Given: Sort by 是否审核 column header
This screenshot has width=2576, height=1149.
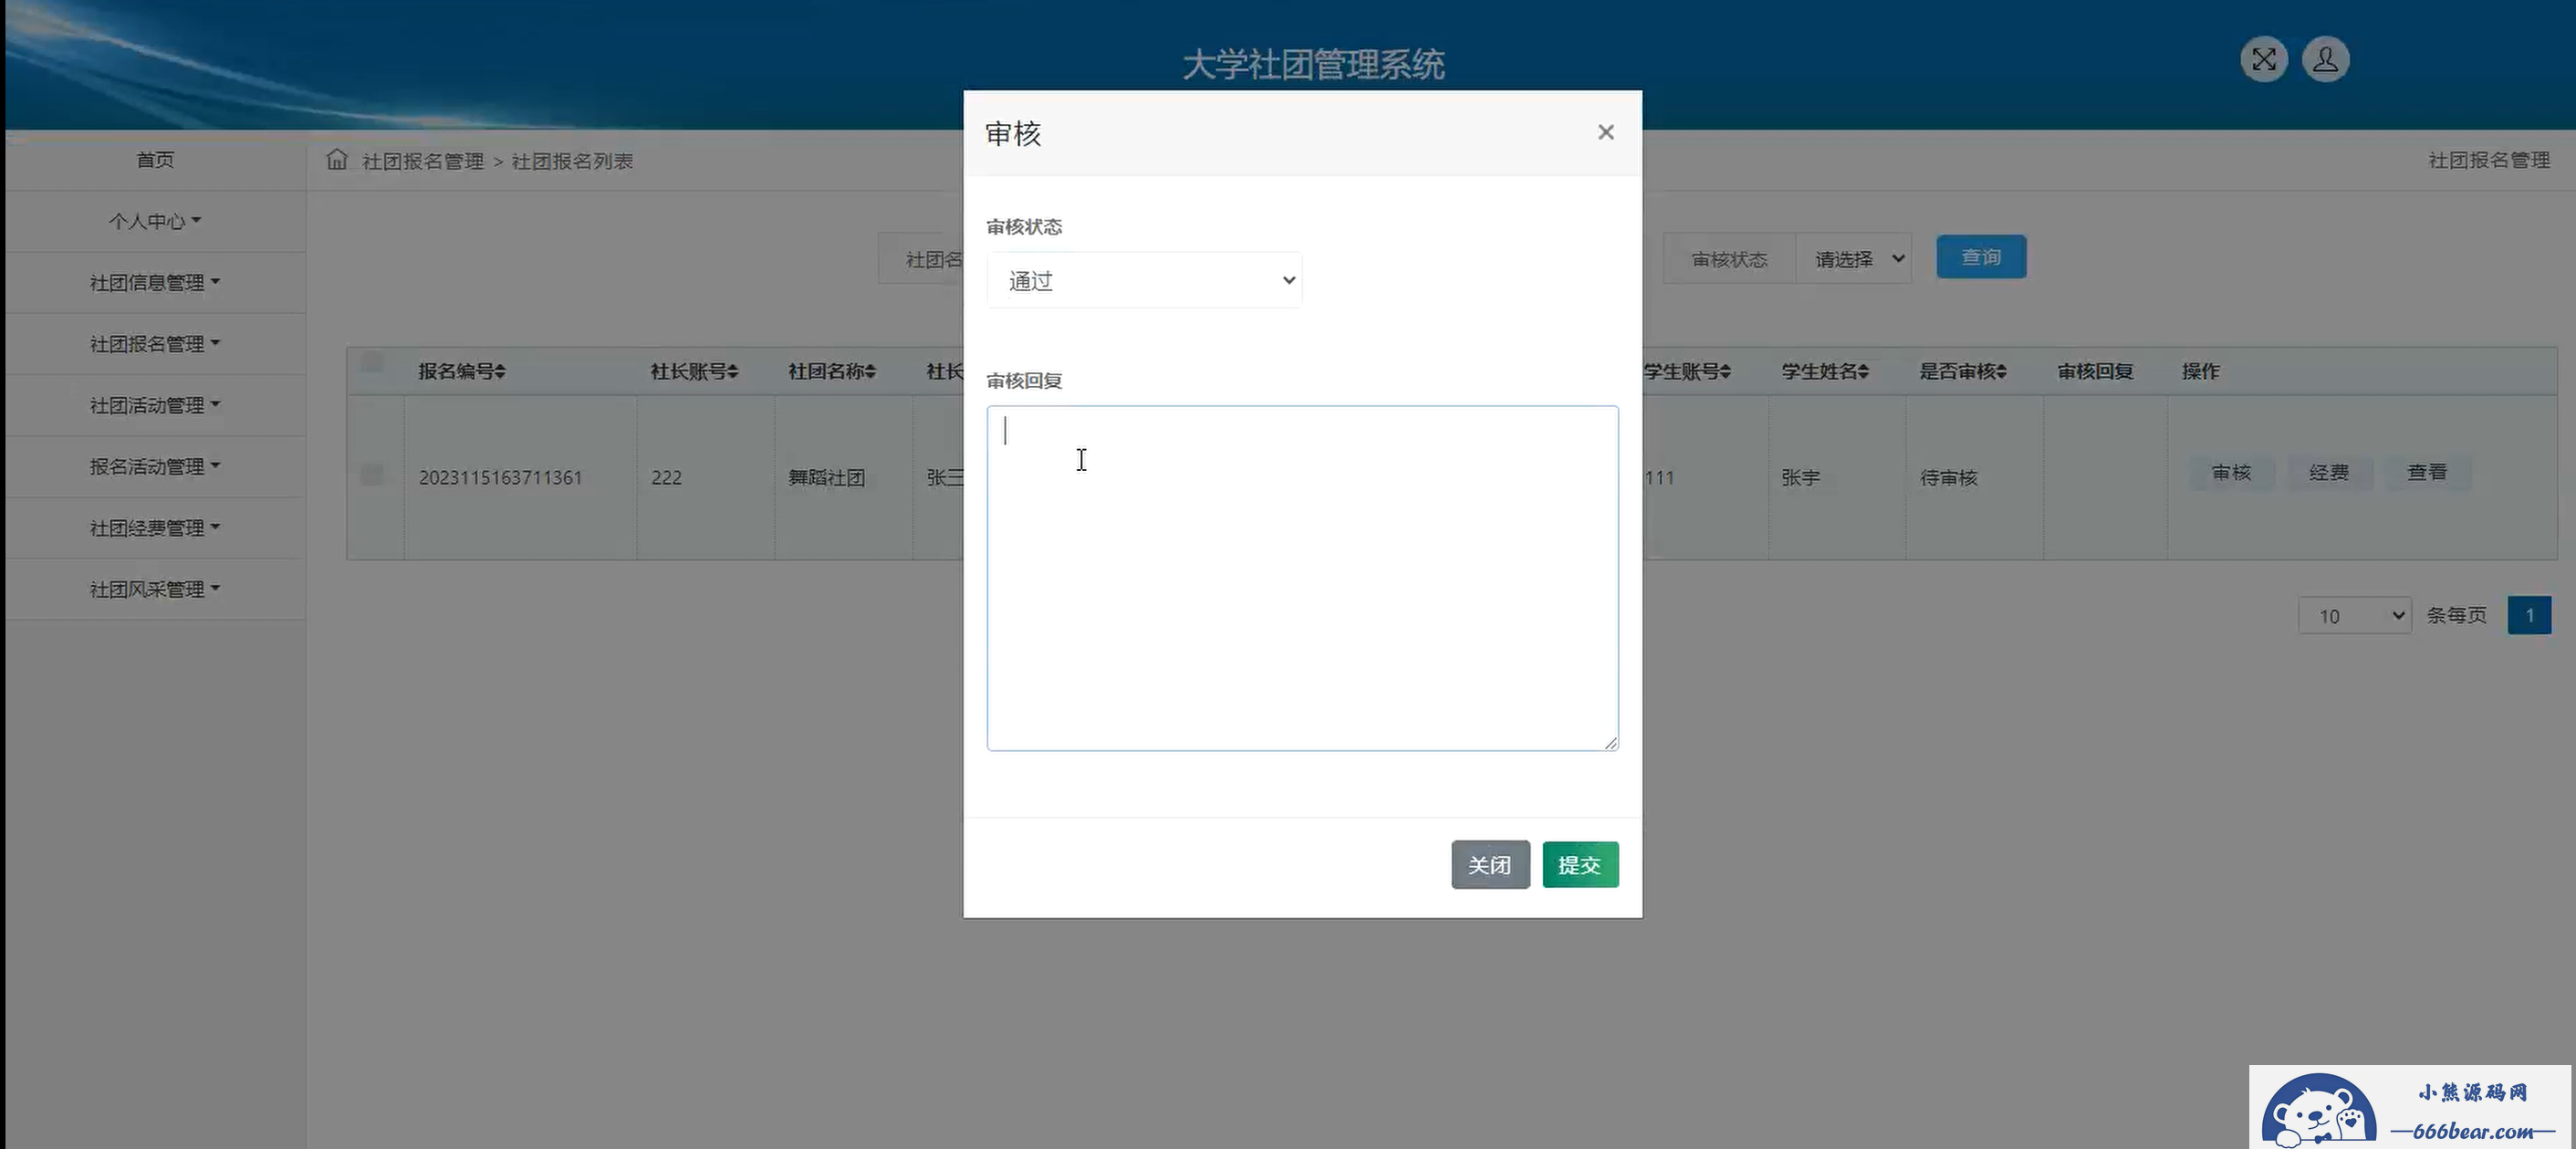Looking at the screenshot, I should (x=1963, y=371).
